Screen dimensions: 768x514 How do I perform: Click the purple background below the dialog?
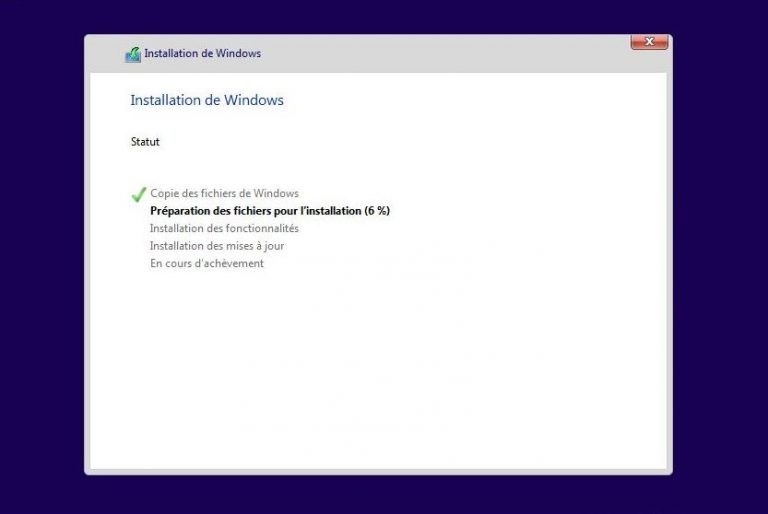(384, 495)
